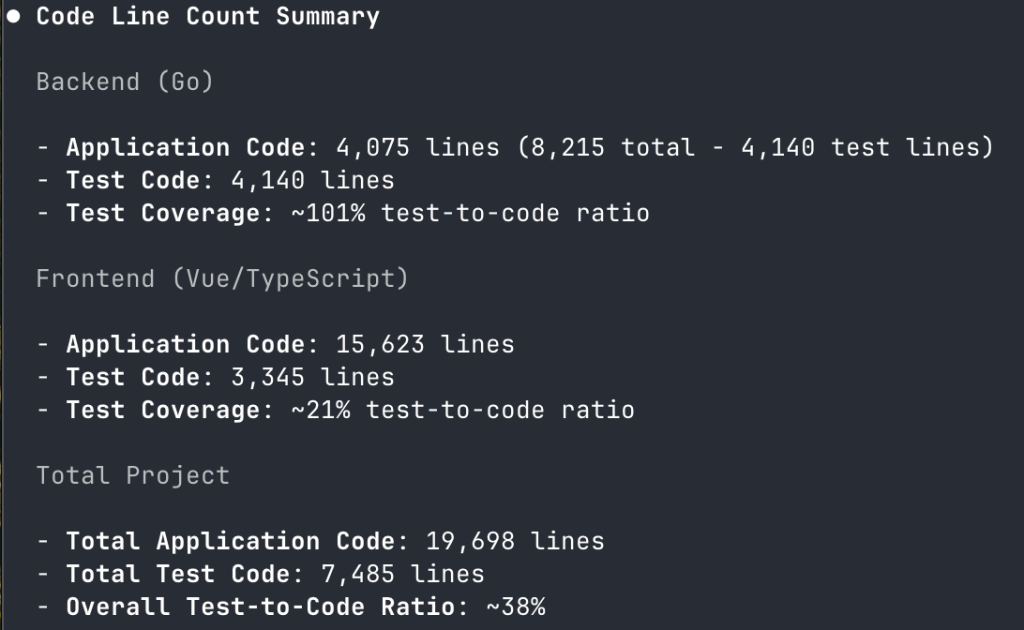Screen dimensions: 1024x630
Task: Click the "Total Test Code" label
Action: (x=177, y=575)
